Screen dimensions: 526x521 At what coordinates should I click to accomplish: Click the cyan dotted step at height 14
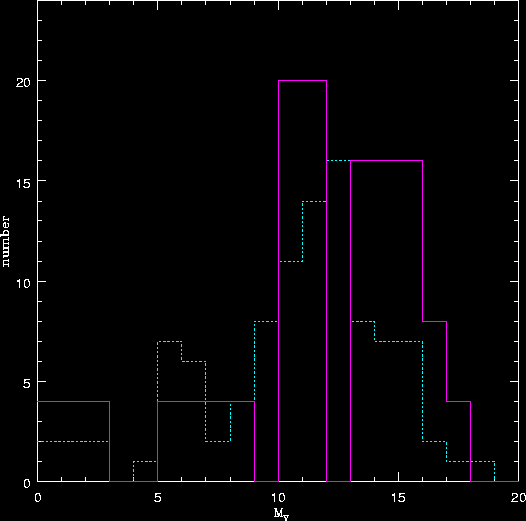tap(314, 201)
